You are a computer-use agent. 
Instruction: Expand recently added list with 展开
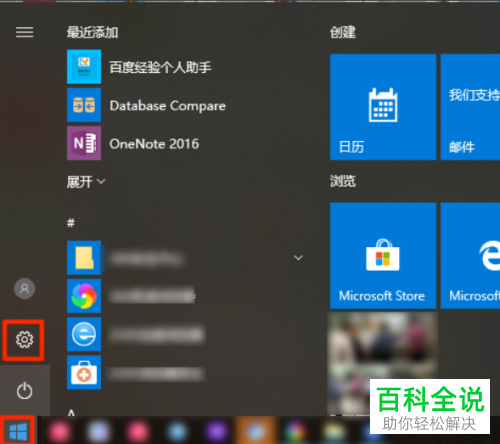click(86, 182)
